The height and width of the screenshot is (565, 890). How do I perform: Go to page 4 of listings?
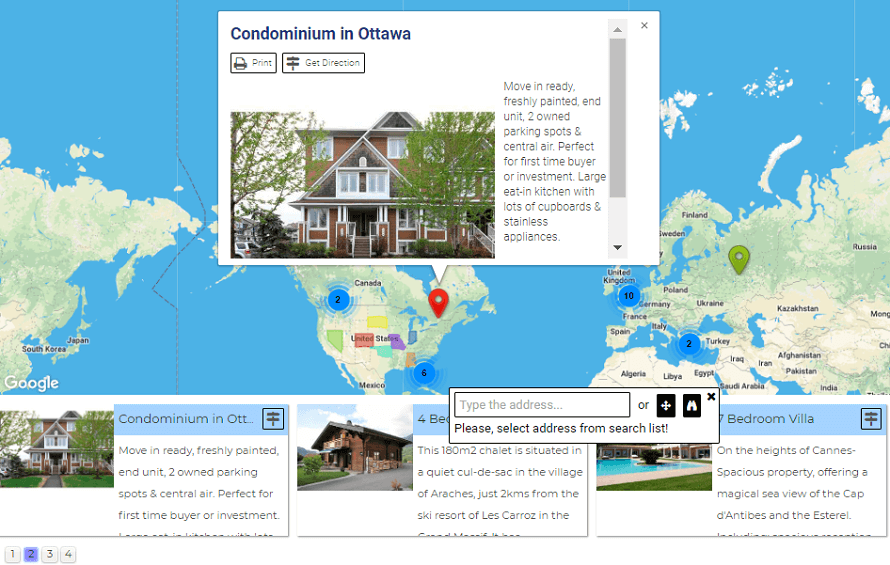click(68, 554)
